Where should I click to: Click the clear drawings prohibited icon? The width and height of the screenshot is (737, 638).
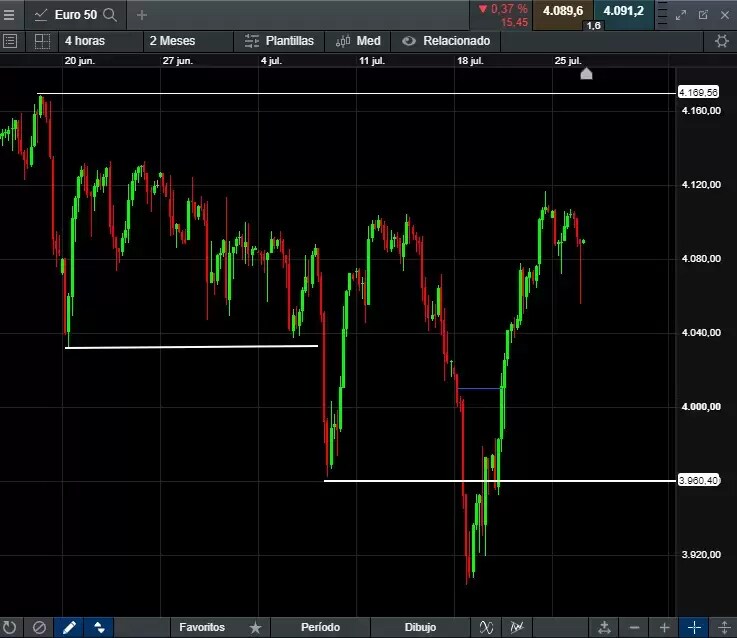[x=39, y=628]
